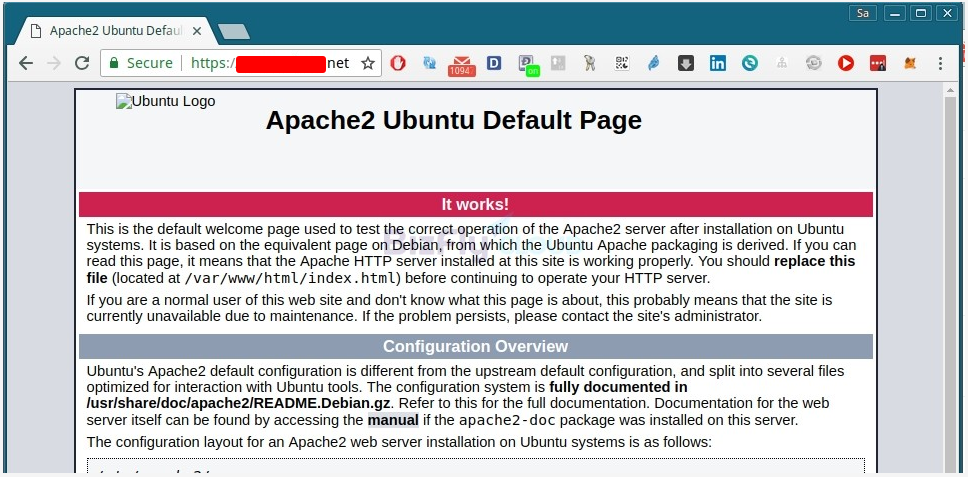Open the grey sitemap hierarchy extension
This screenshot has width=968, height=477.
pos(782,63)
